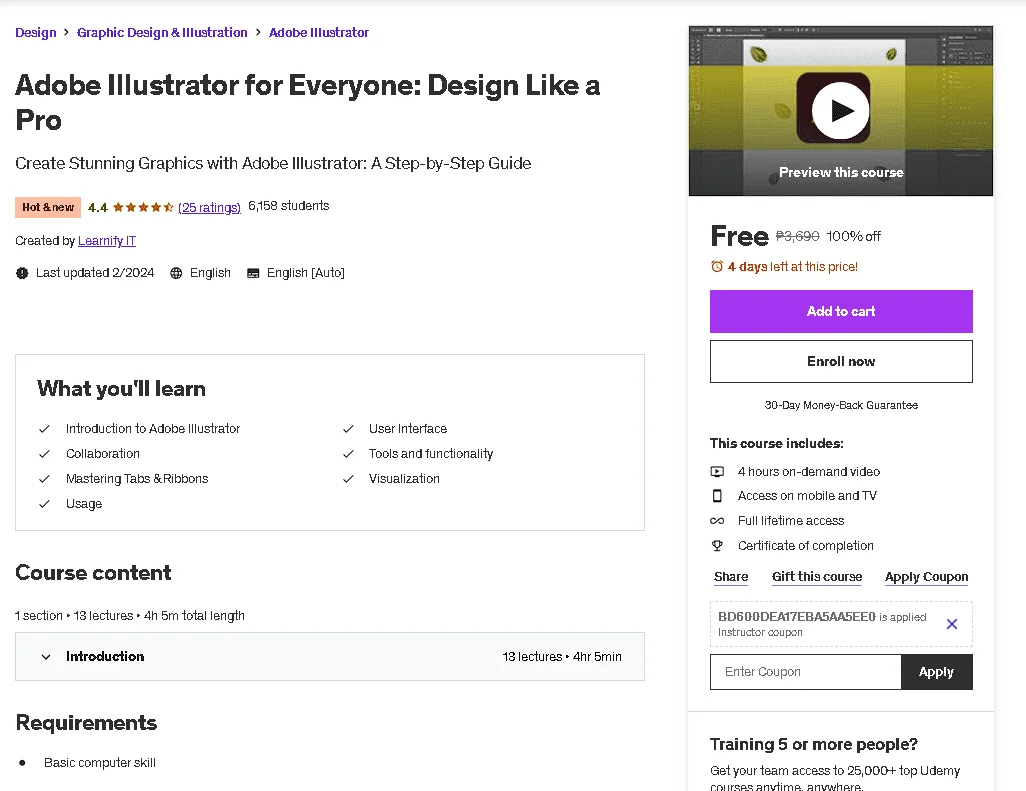
Task: Click checkmark beside Introduction to Adobe Illustrator
Action: (44, 429)
